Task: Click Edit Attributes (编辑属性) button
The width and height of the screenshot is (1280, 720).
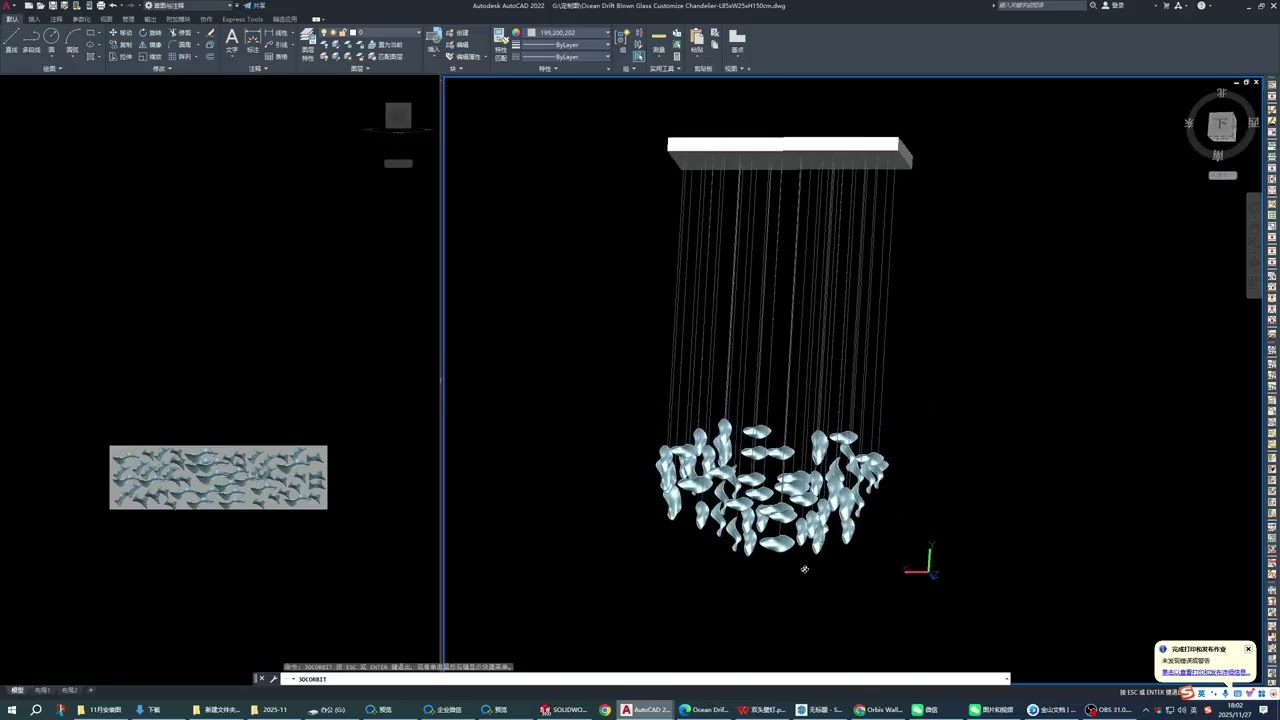Action: 463,57
